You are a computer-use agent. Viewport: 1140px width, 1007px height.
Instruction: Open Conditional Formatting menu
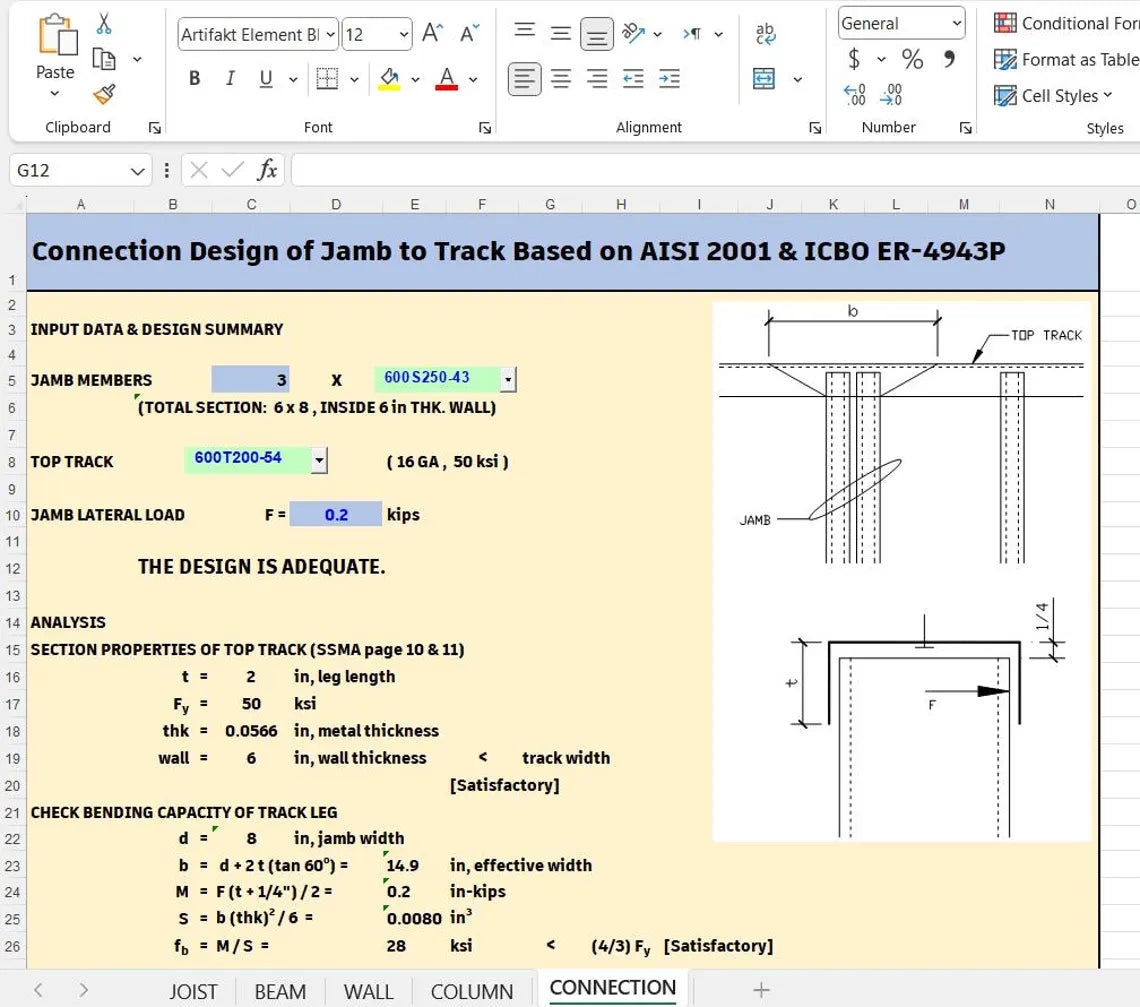(x=1066, y=23)
